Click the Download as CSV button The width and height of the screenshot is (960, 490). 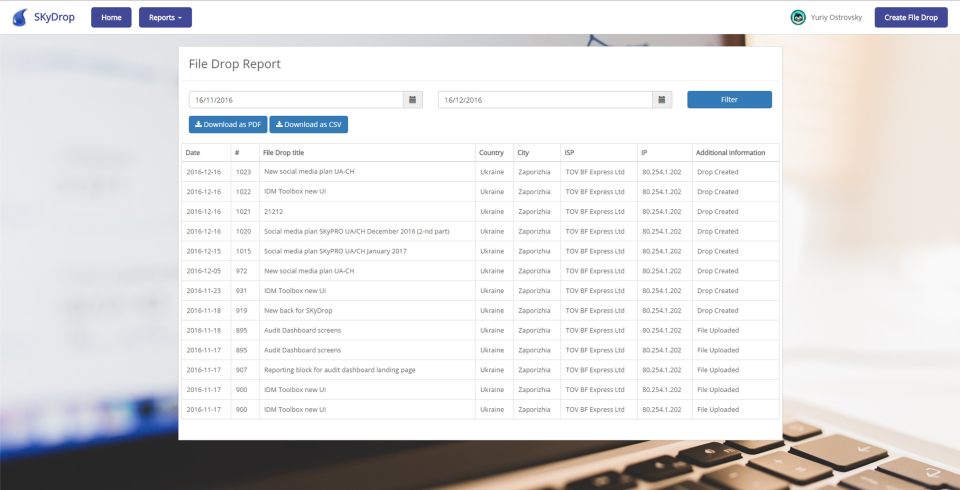tap(309, 124)
